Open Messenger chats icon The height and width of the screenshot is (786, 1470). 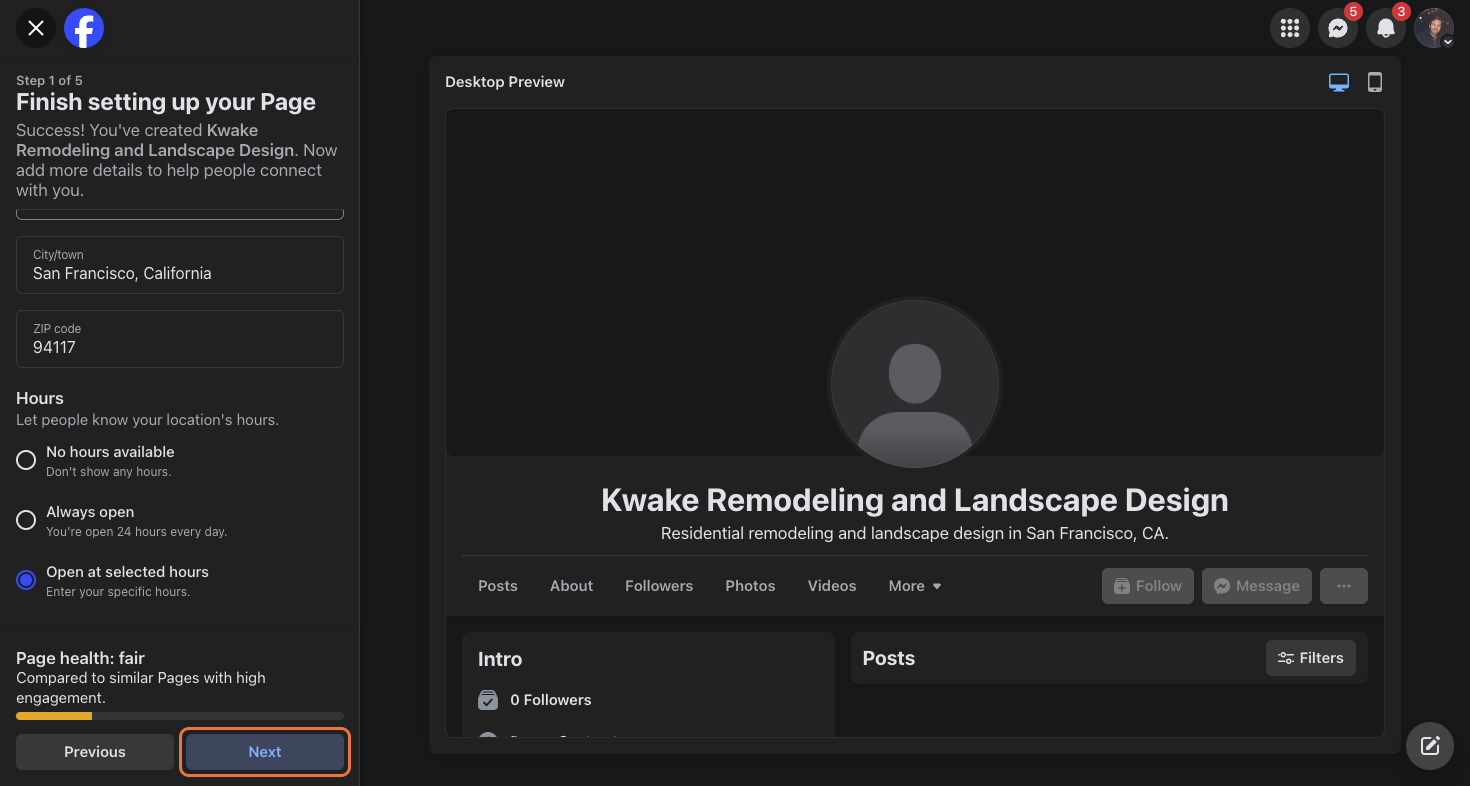pos(1338,28)
